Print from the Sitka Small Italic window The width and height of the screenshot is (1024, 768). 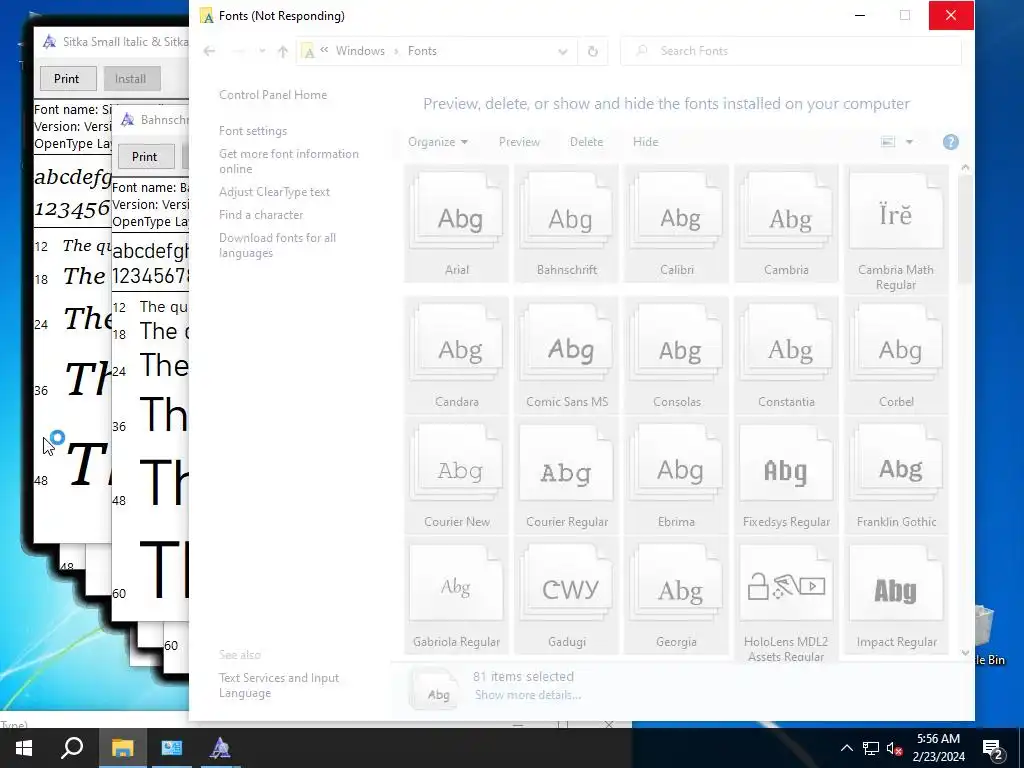pyautogui.click(x=67, y=78)
